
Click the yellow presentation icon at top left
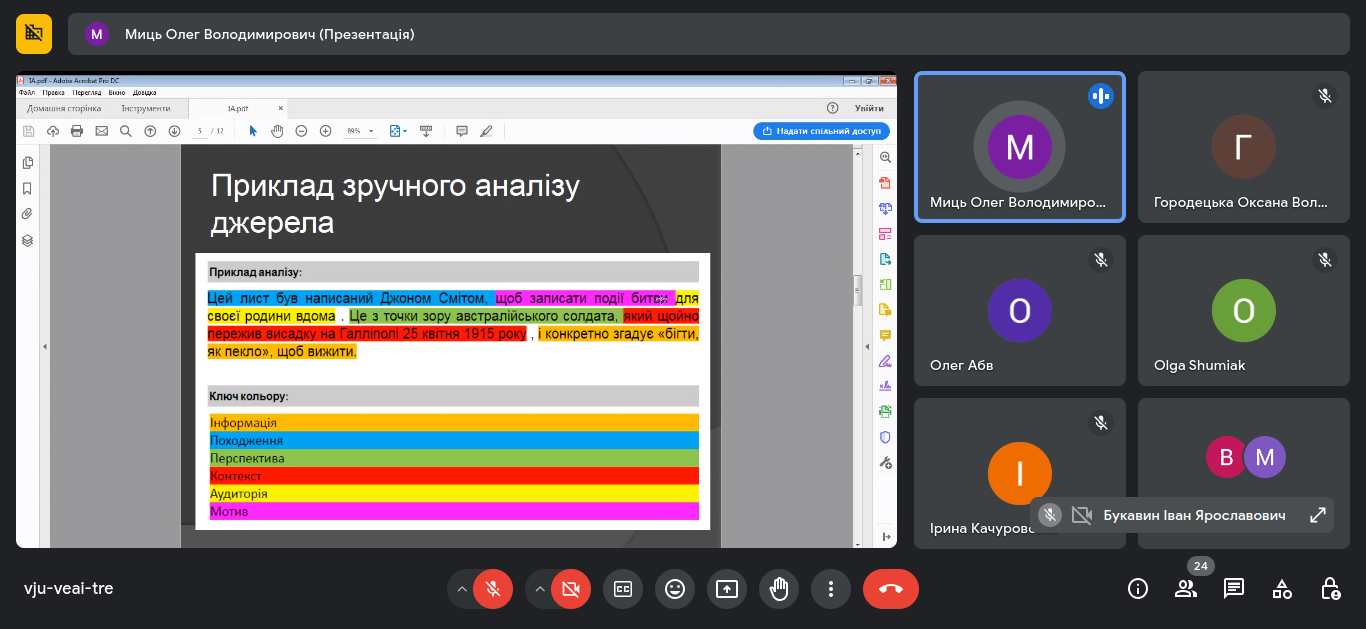(x=34, y=34)
